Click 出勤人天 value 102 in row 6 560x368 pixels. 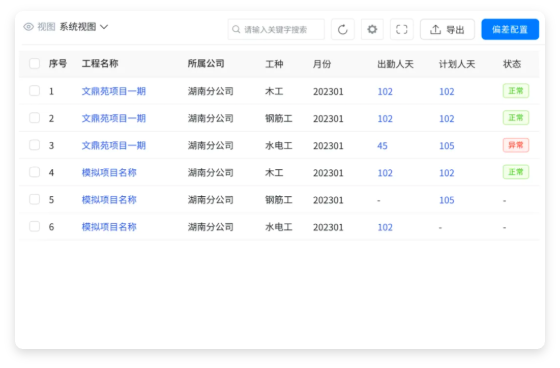385,228
